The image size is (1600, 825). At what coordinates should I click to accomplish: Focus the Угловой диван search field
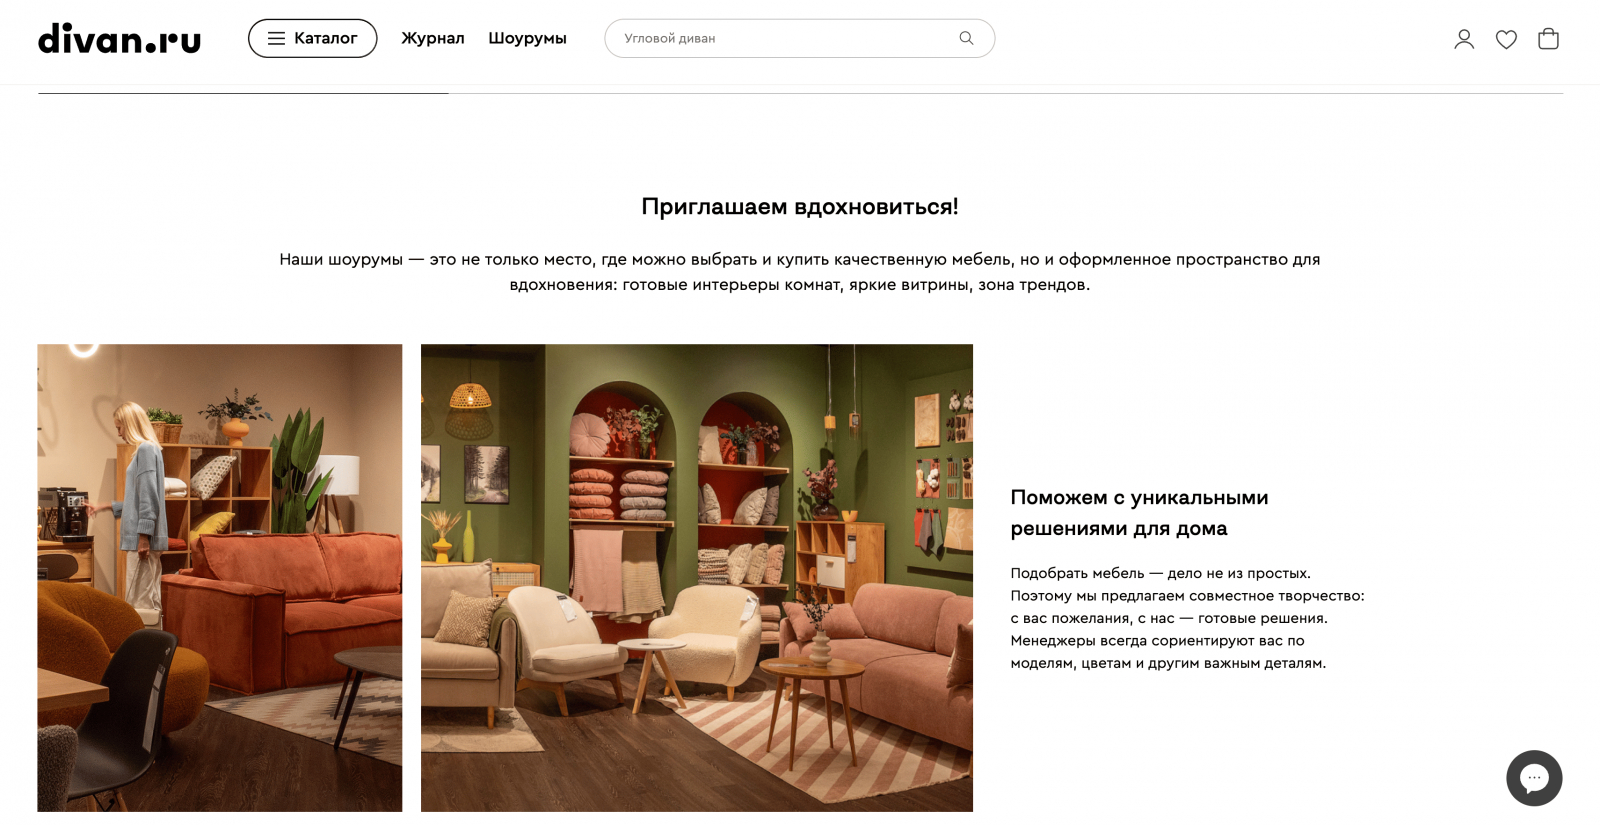pos(799,38)
